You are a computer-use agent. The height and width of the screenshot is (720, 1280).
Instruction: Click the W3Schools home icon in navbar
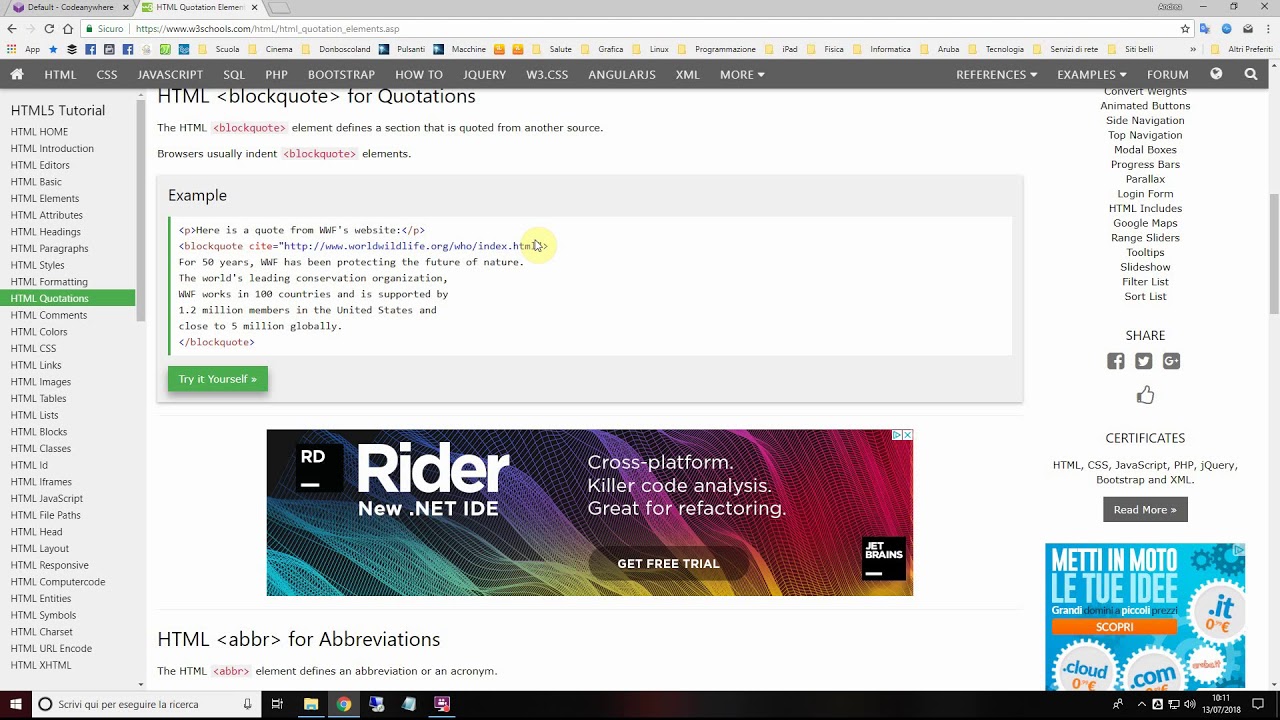(17, 74)
